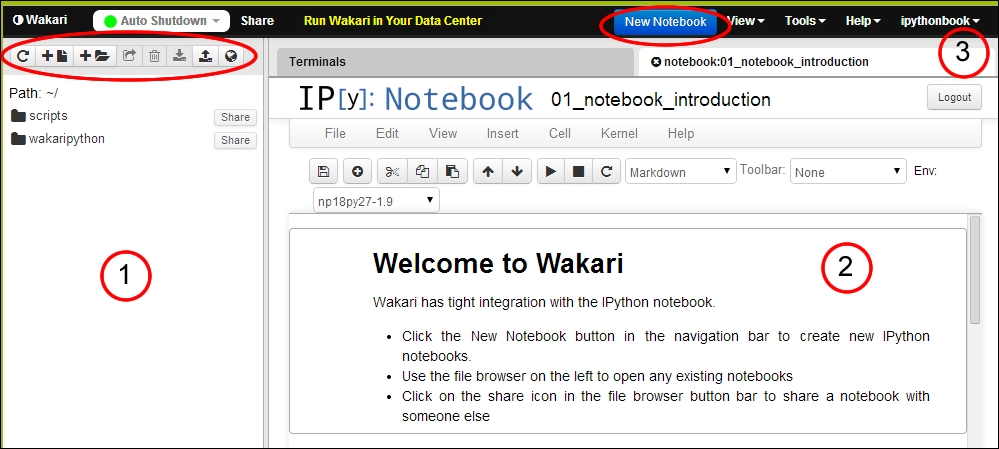Click Share button next to wakaripython folder

235,140
